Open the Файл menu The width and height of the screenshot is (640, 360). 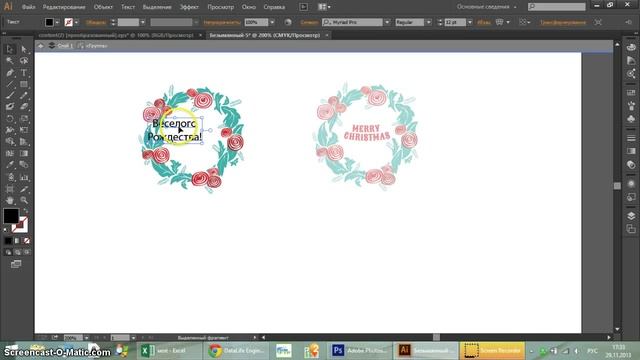(28, 7)
